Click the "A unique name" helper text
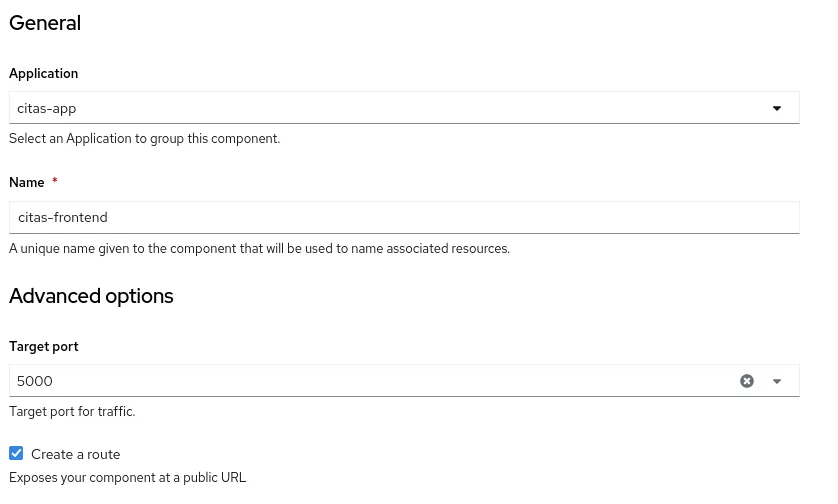 259,248
